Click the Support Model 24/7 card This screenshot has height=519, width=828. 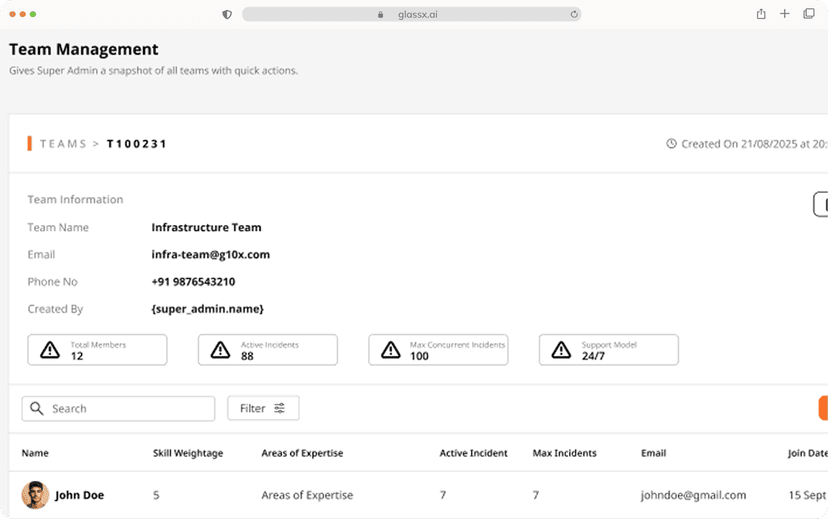coord(609,350)
